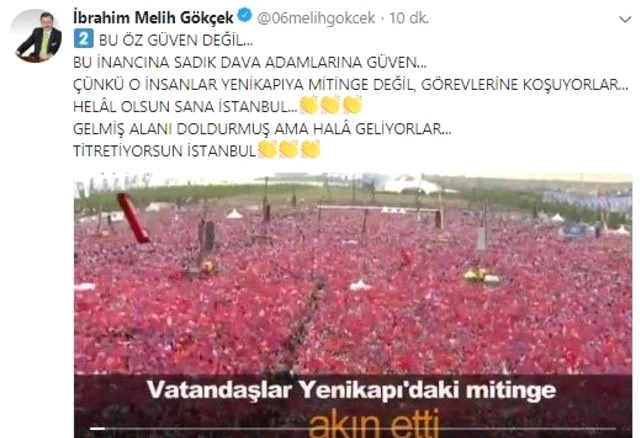Screen dimensions: 640x438
Task: Open İbrahim Melih Gökçek's profile avatar
Action: pyautogui.click(x=38, y=36)
